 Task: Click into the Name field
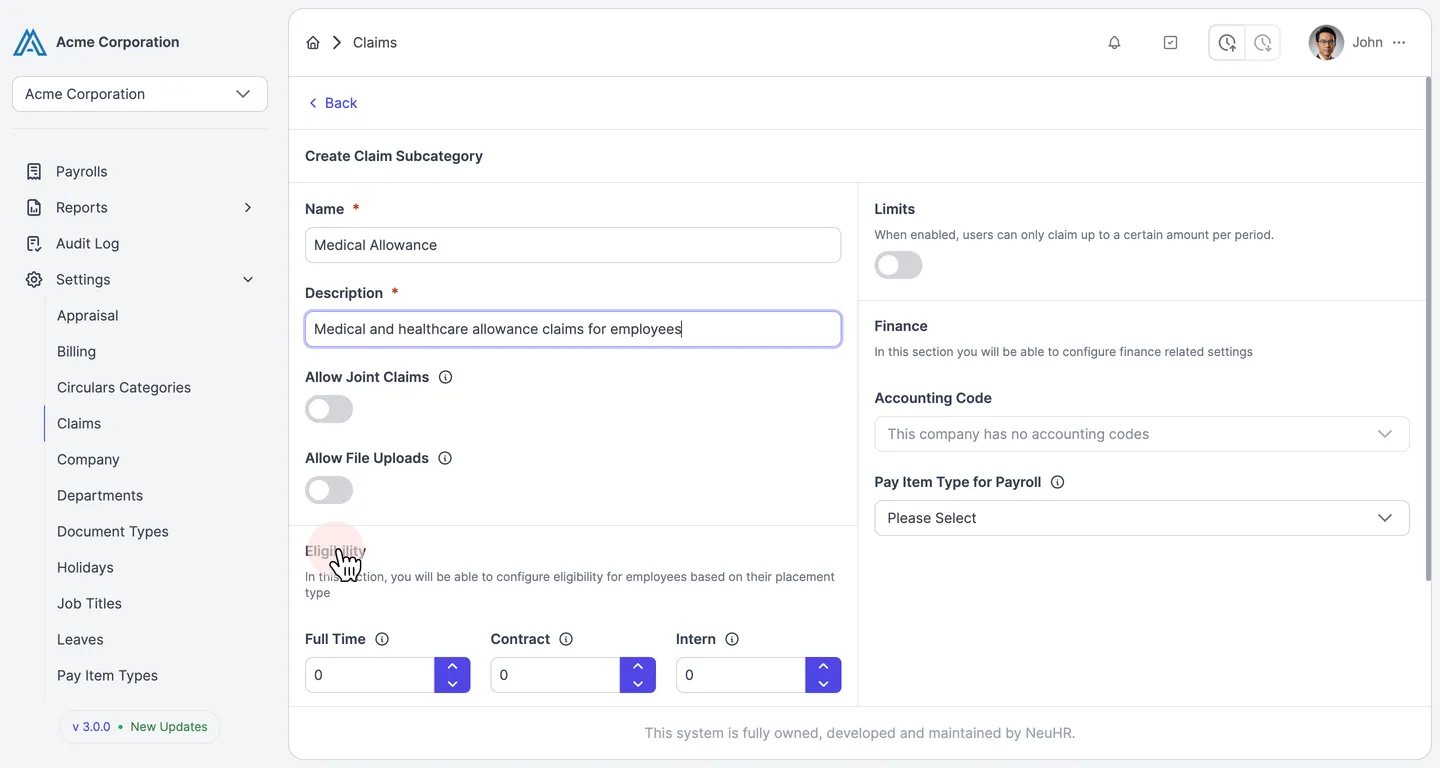(573, 245)
